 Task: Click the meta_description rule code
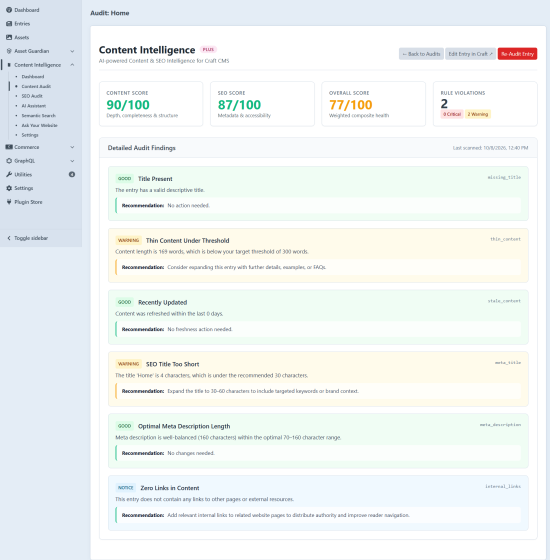point(500,425)
